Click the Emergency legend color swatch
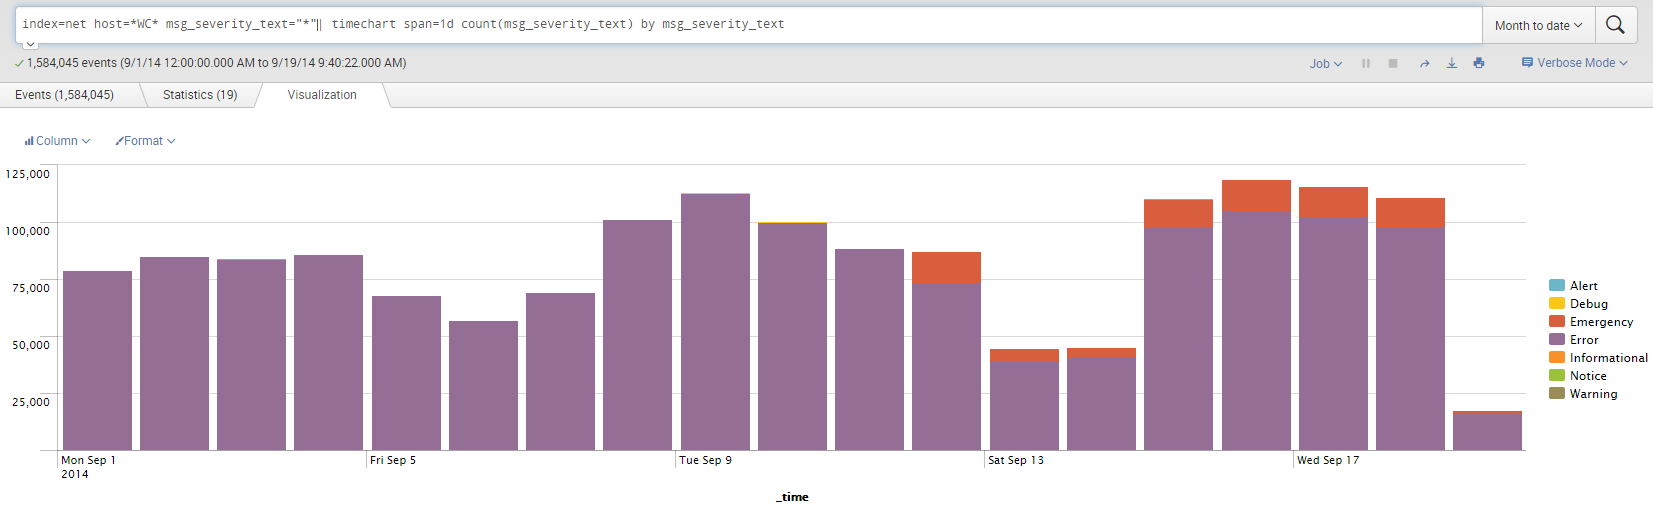The height and width of the screenshot is (508, 1653). pos(1557,322)
